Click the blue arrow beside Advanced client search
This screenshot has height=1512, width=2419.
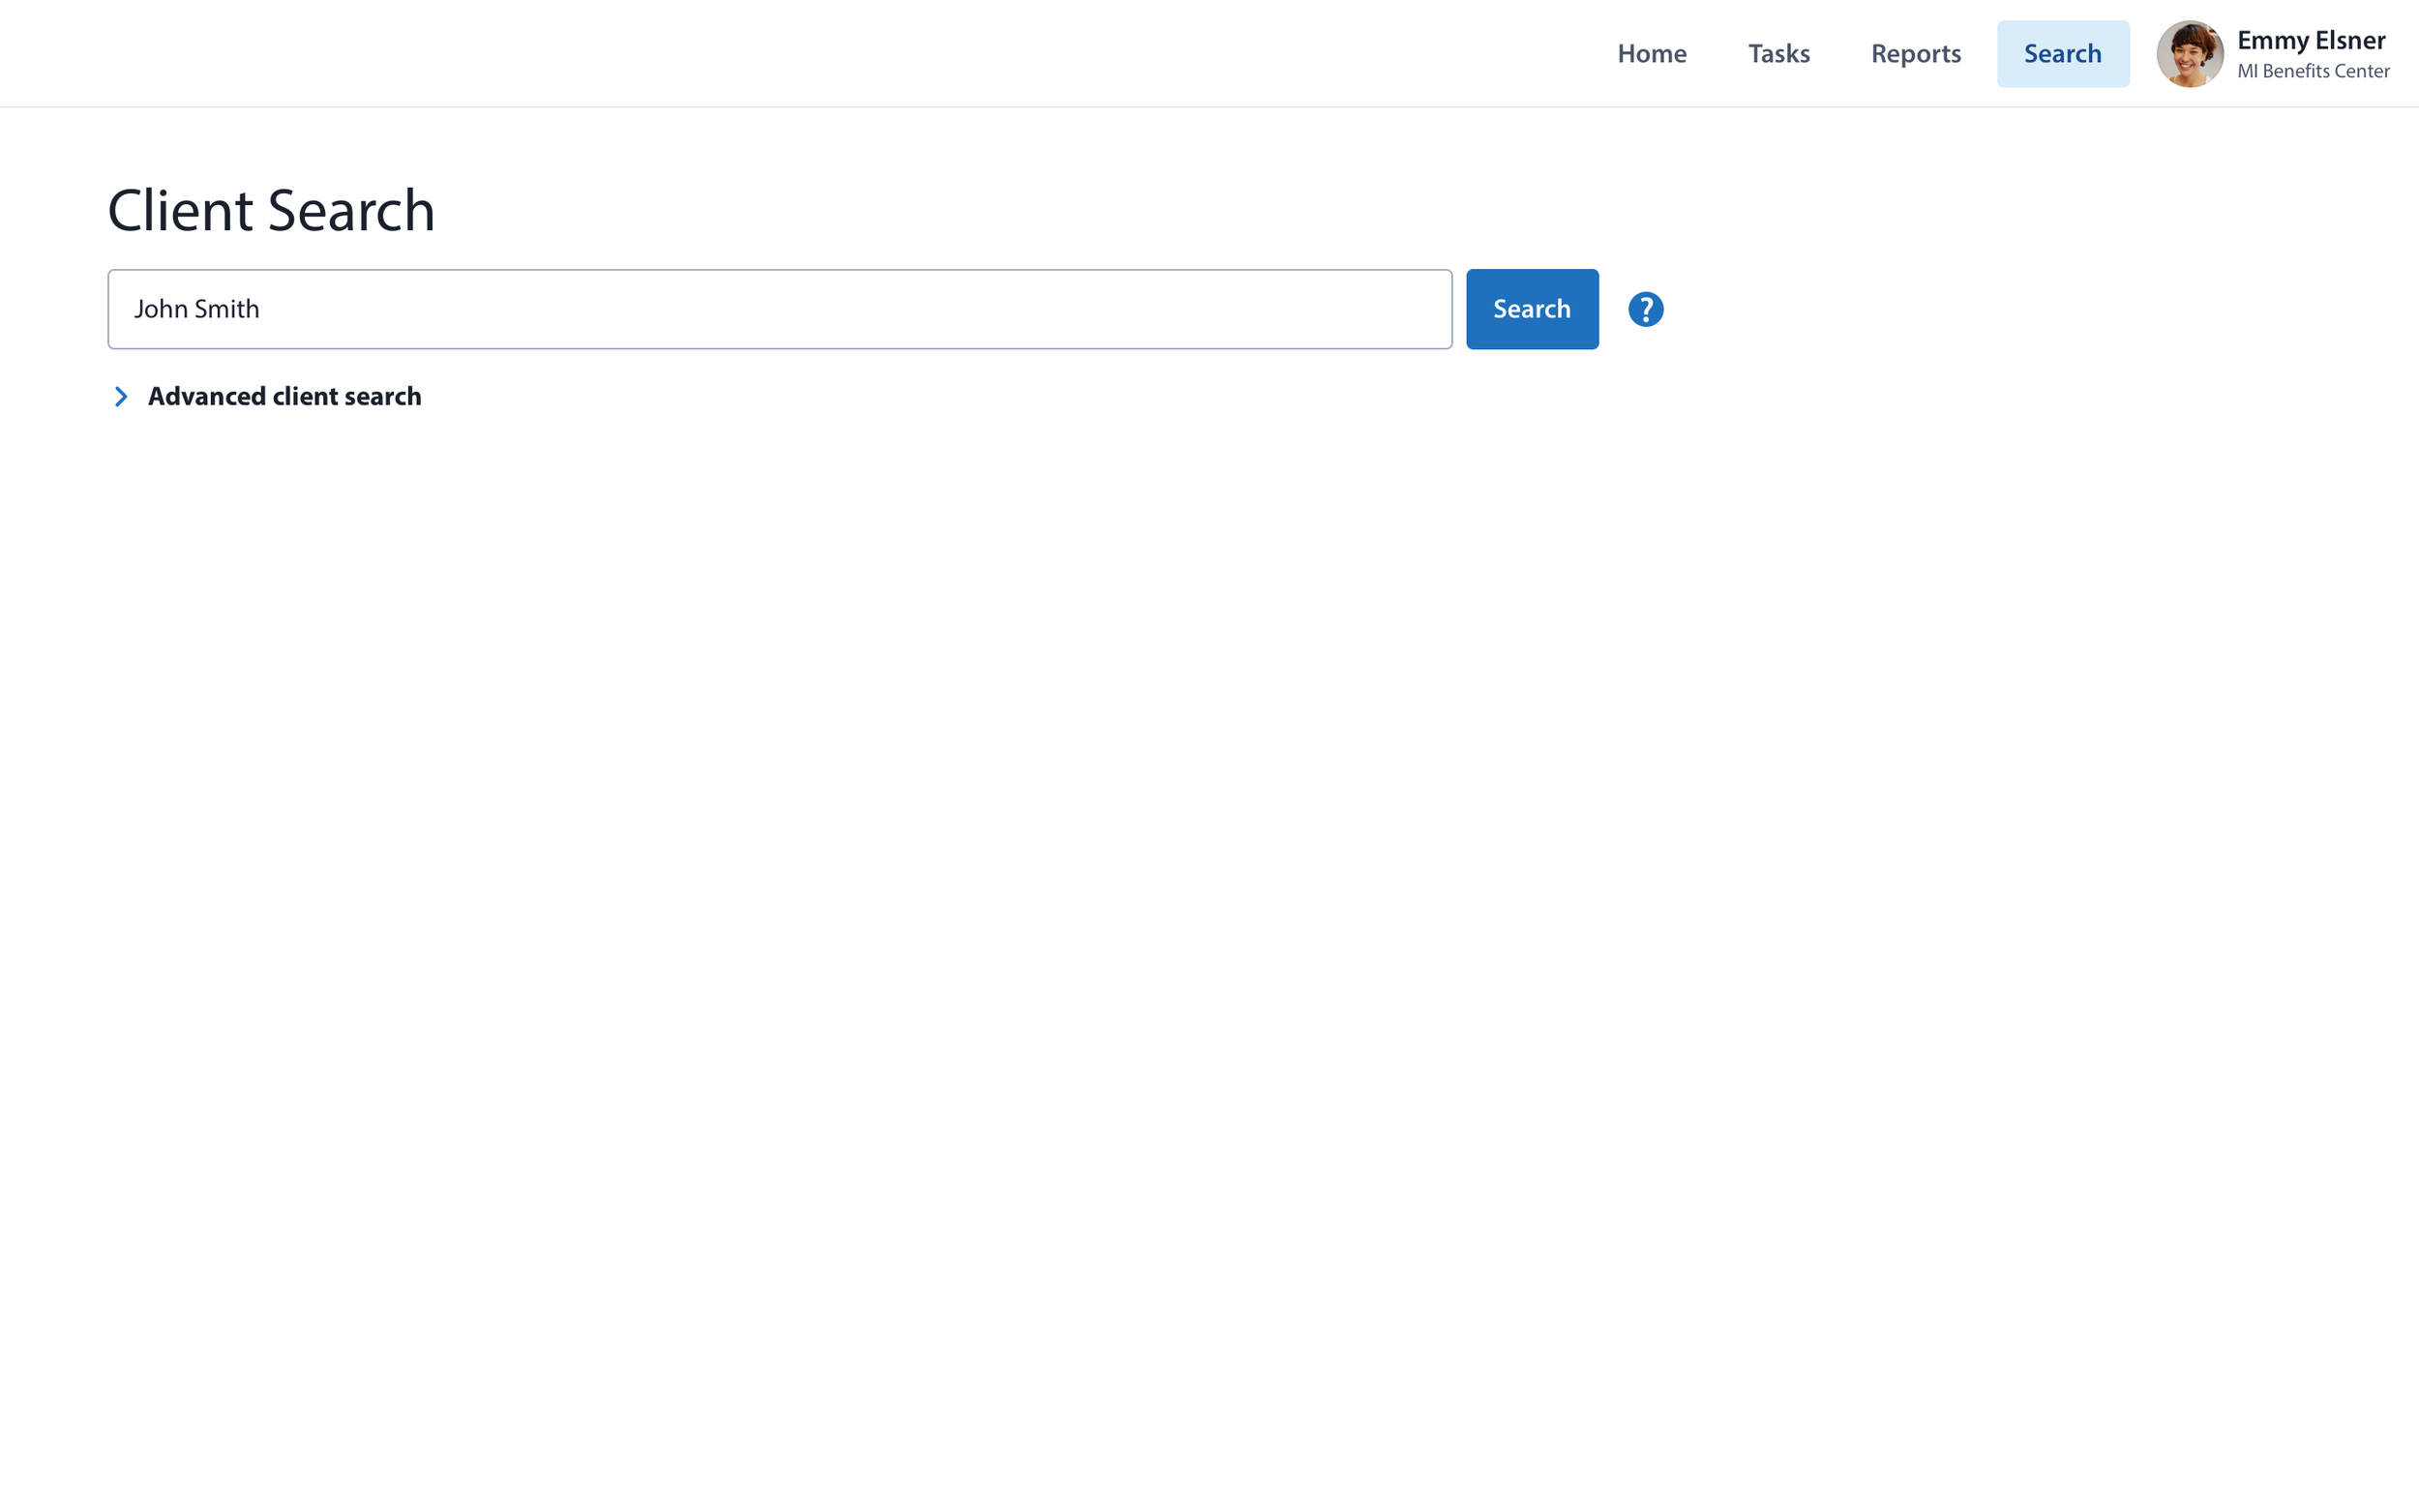point(121,397)
